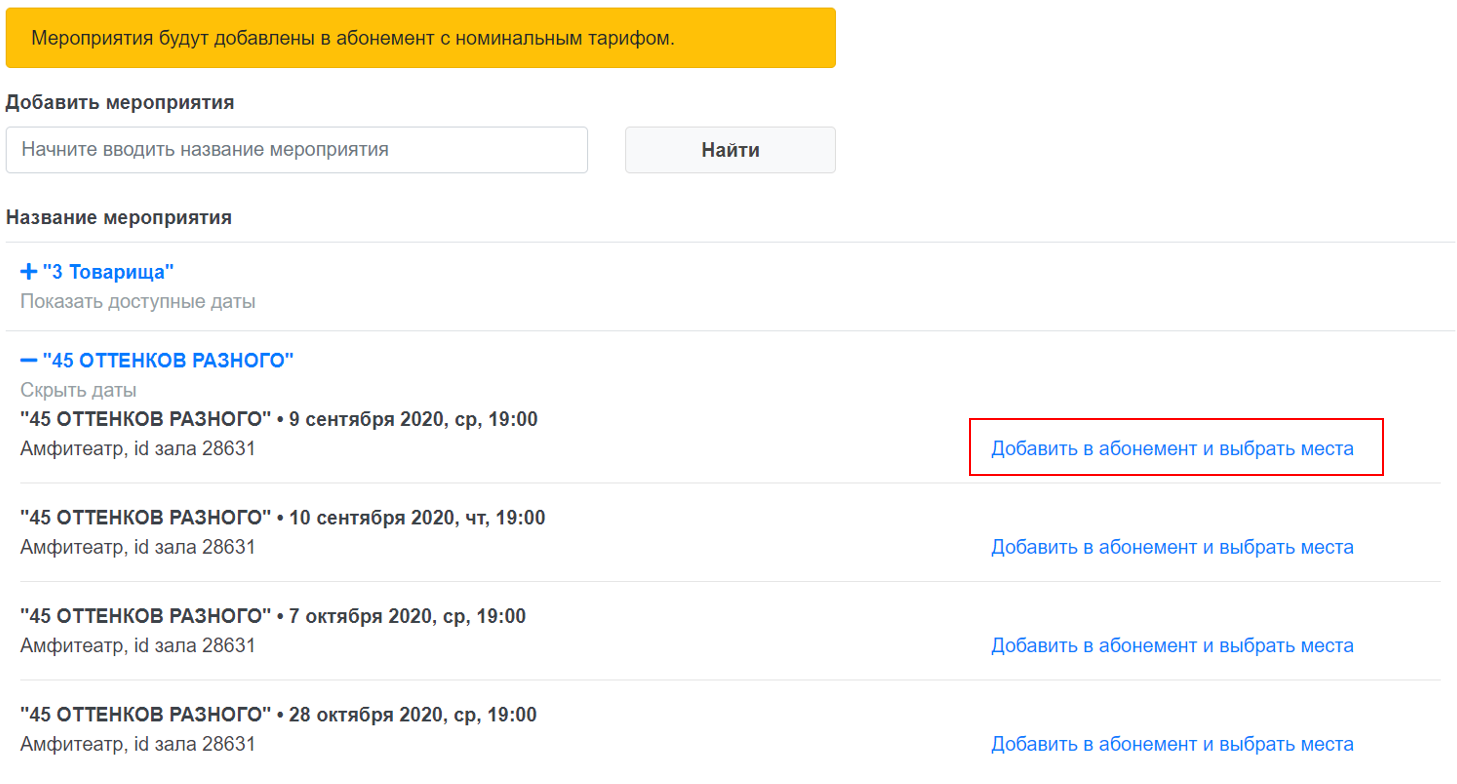1457x784 pixels.
Task: Select the 7 октября 2020 event title
Action: pos(273,616)
